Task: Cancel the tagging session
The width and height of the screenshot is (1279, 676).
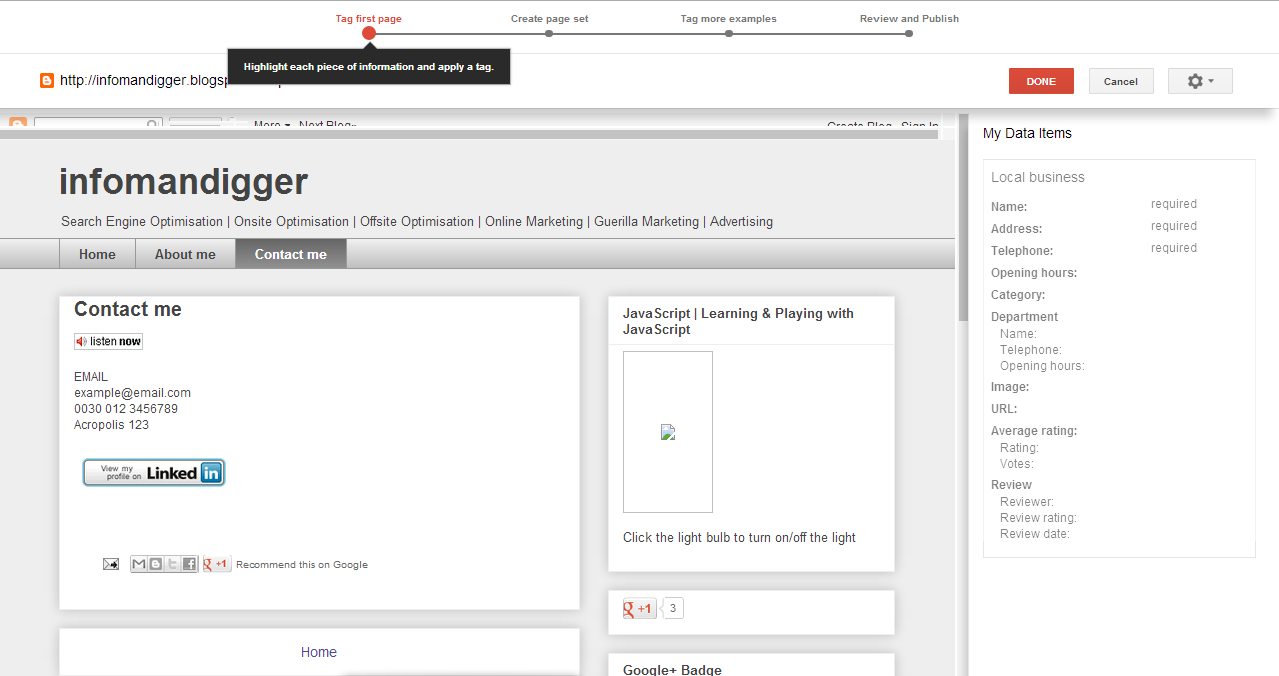Action: pos(1120,81)
